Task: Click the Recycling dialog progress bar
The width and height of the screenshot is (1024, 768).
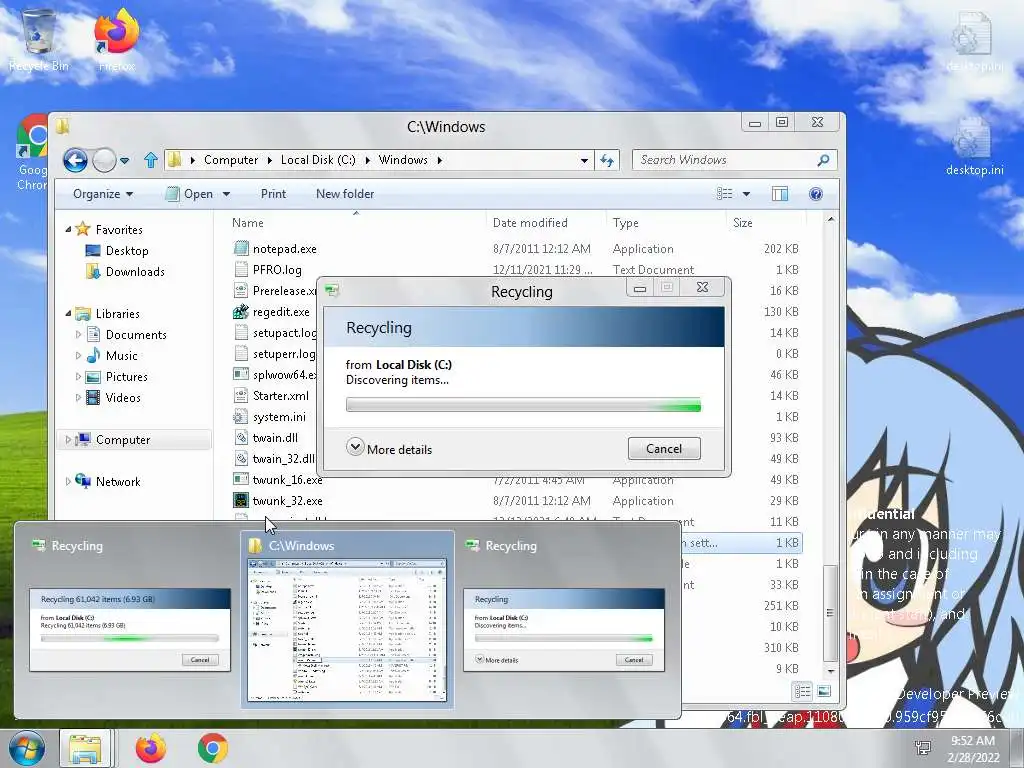Action: click(x=523, y=406)
